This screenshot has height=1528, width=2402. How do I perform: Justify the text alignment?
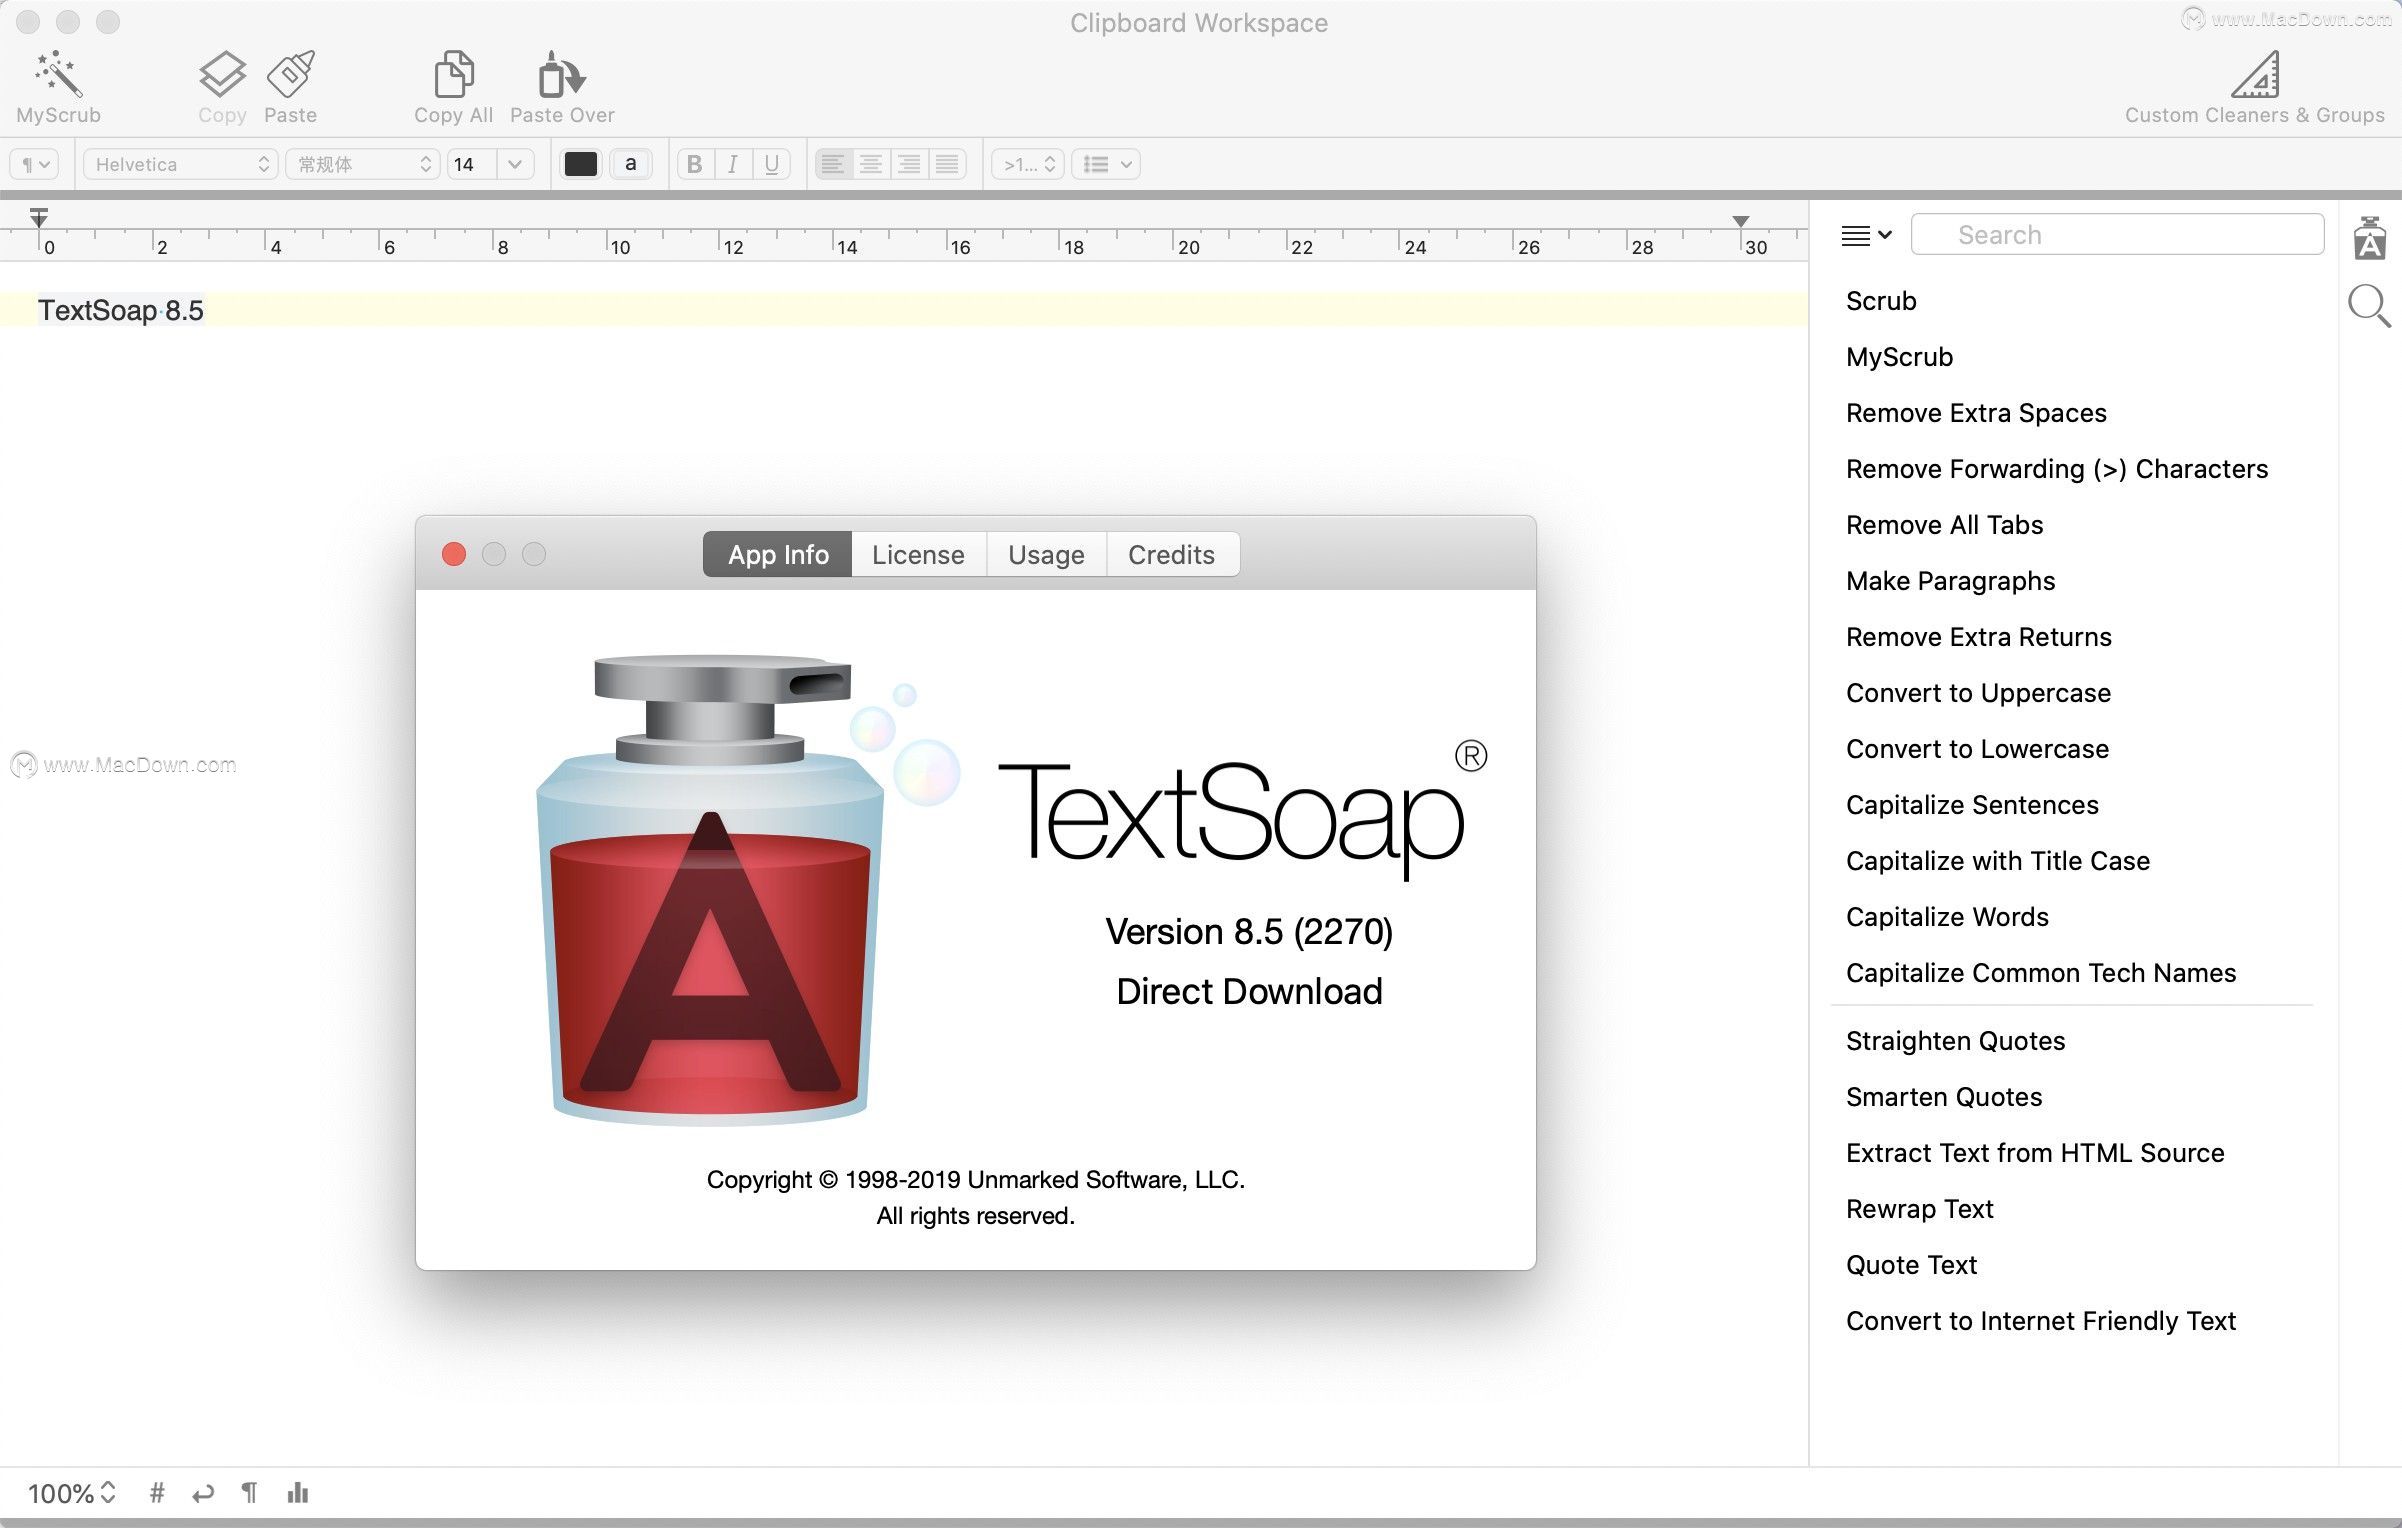pos(947,164)
